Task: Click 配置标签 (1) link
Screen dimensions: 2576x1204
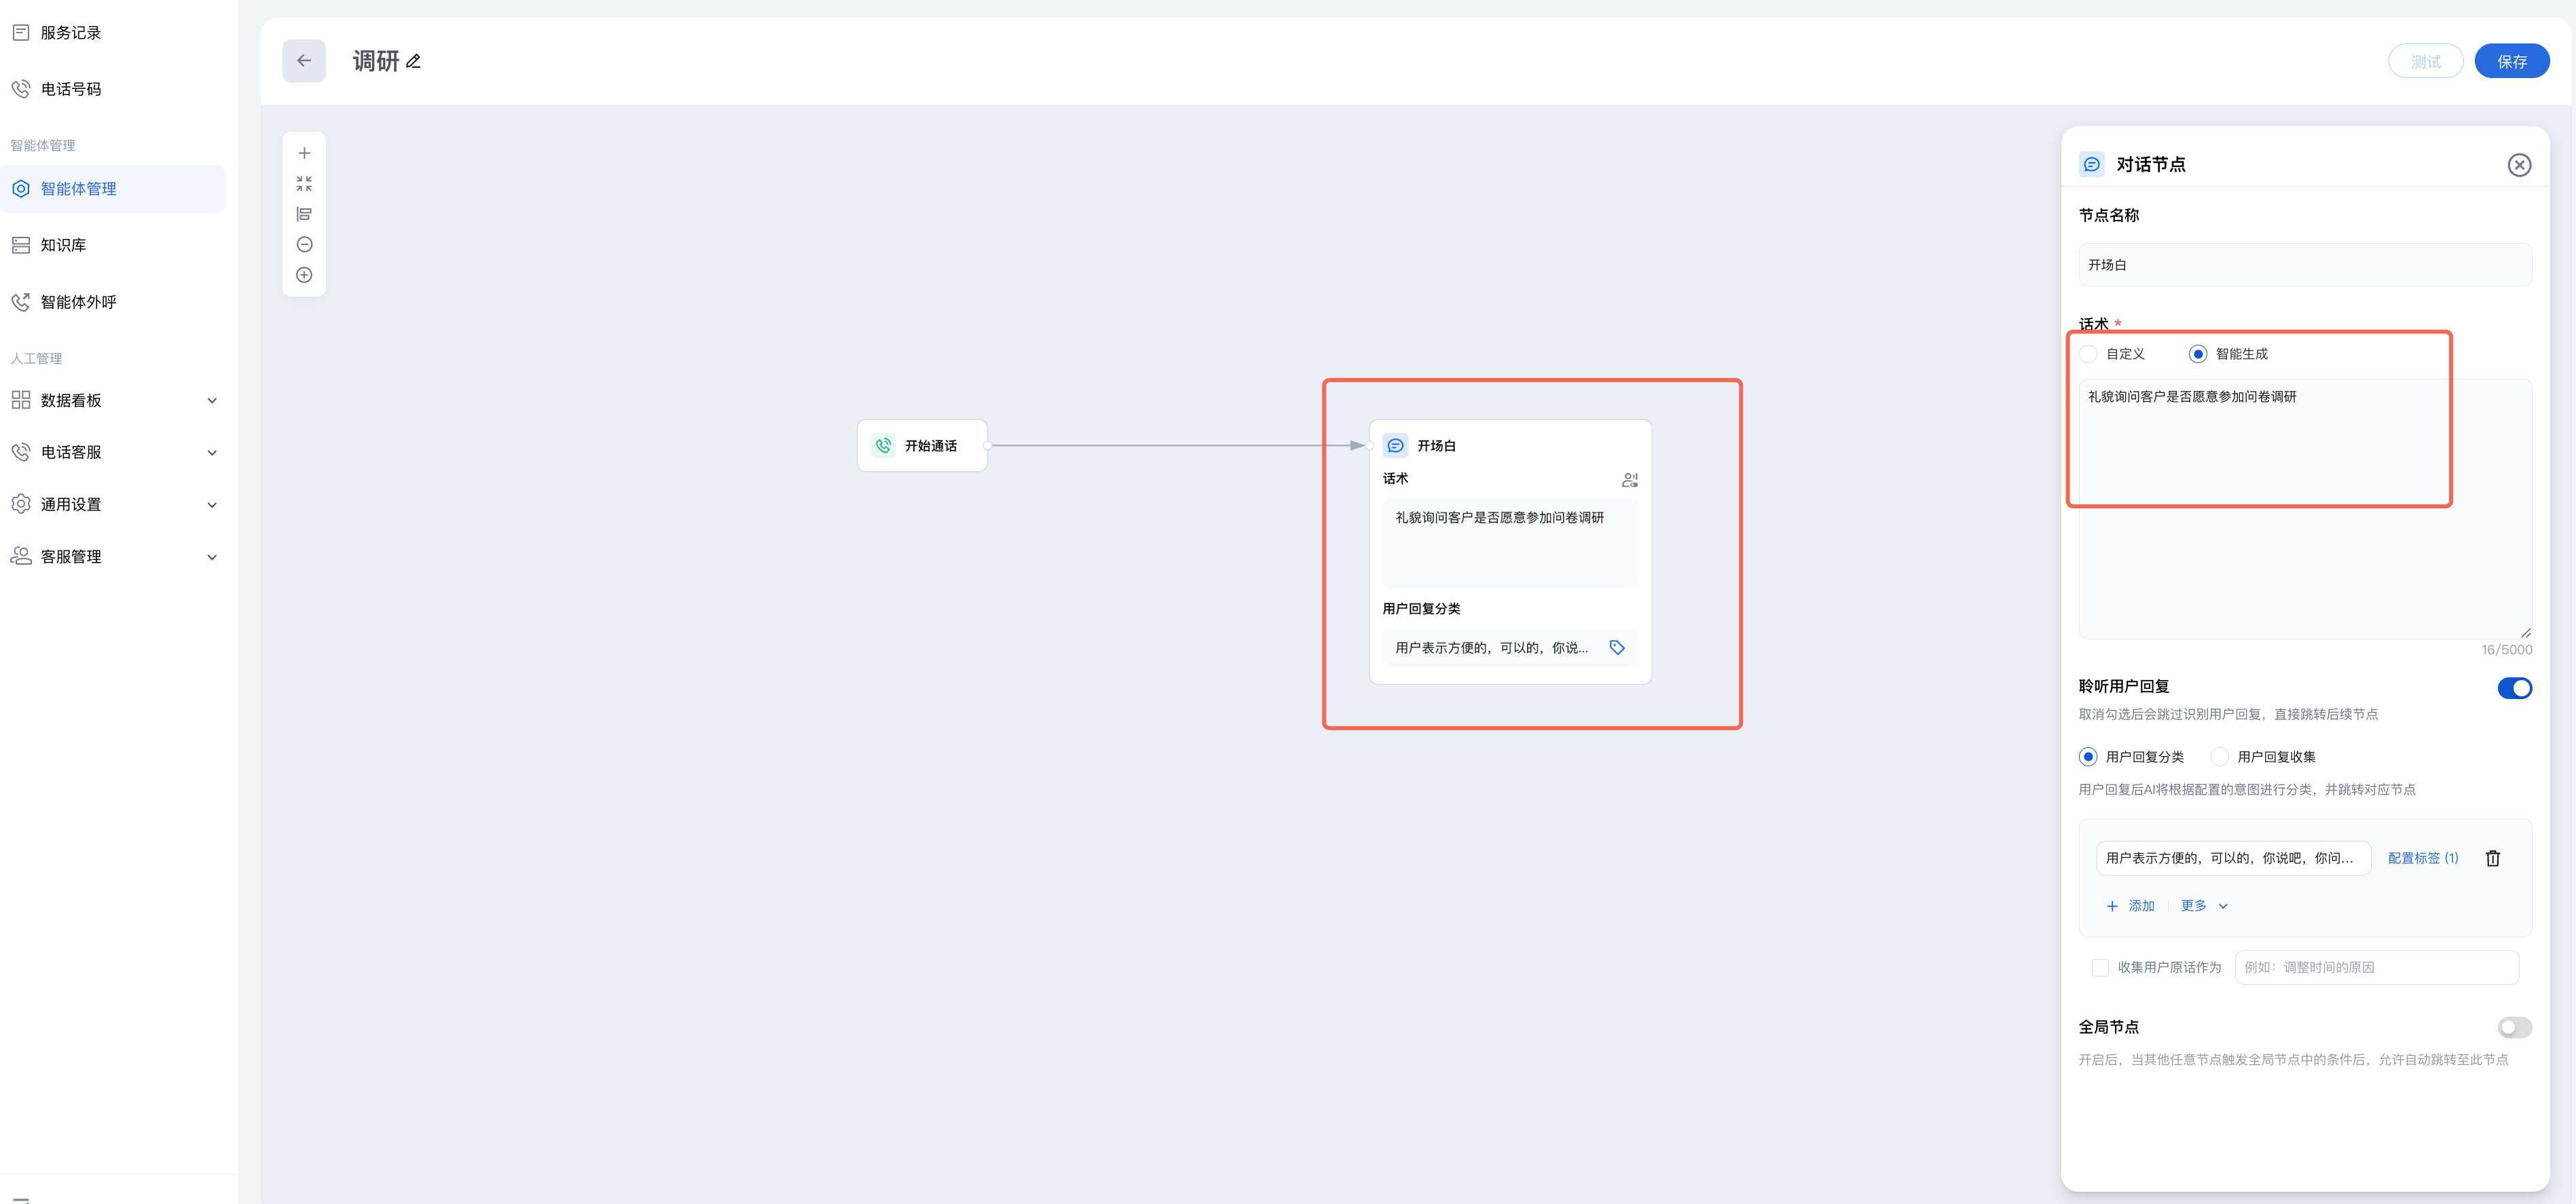Action: point(2422,858)
